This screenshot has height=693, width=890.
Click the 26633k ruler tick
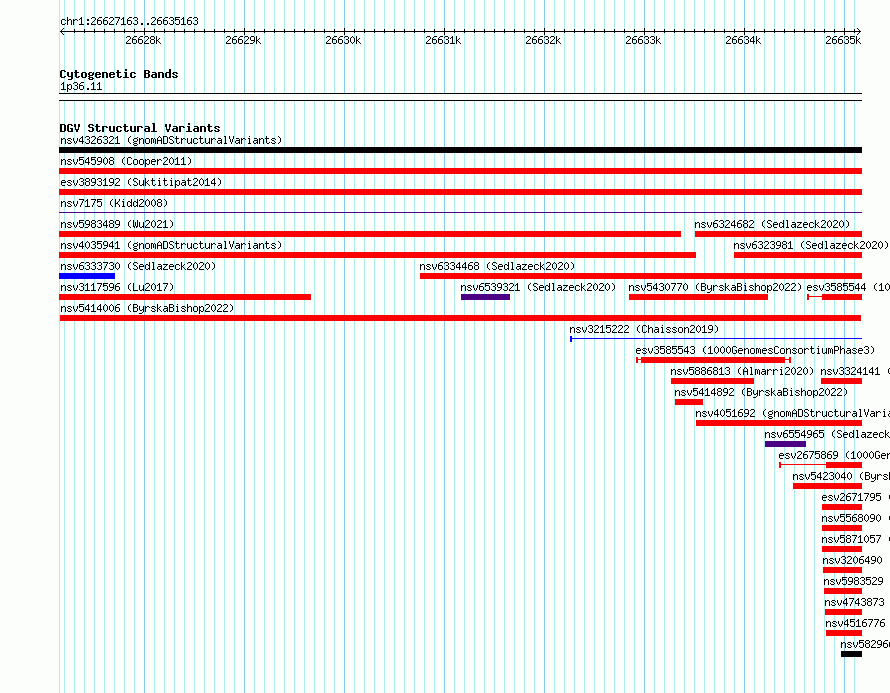[643, 40]
